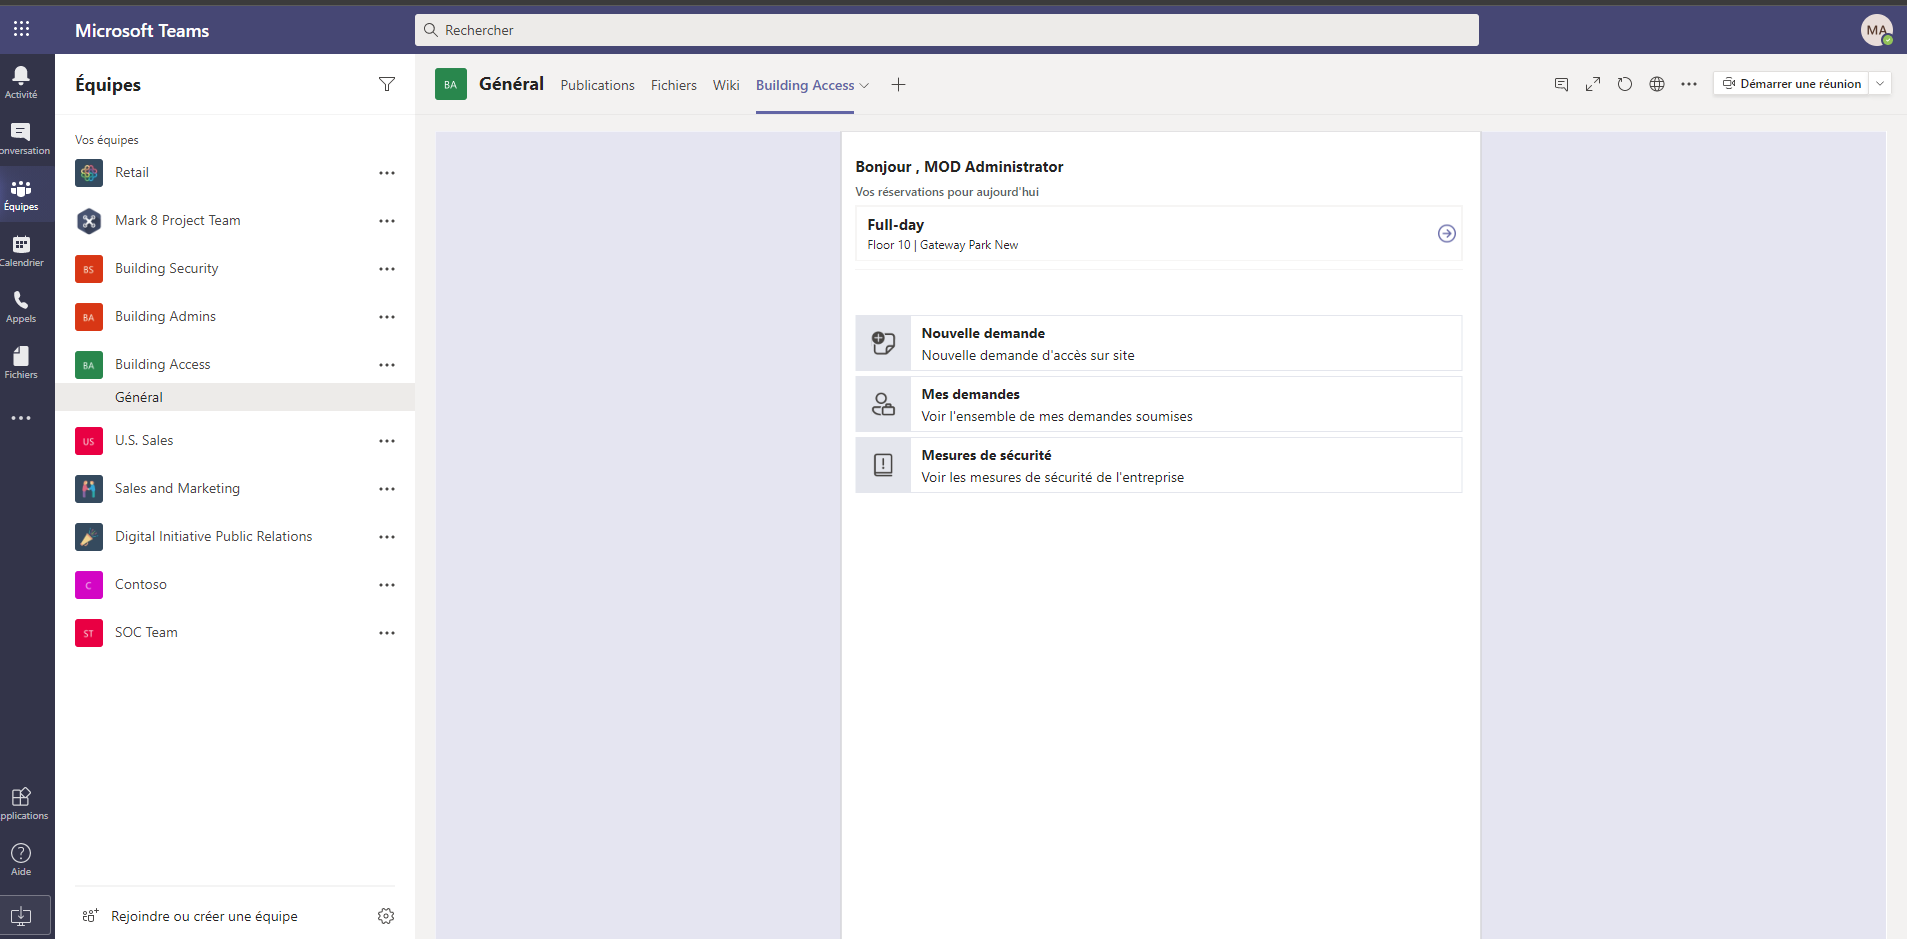Open the Full-day Floor 10 reservation
The image size is (1907, 939).
point(1158,233)
